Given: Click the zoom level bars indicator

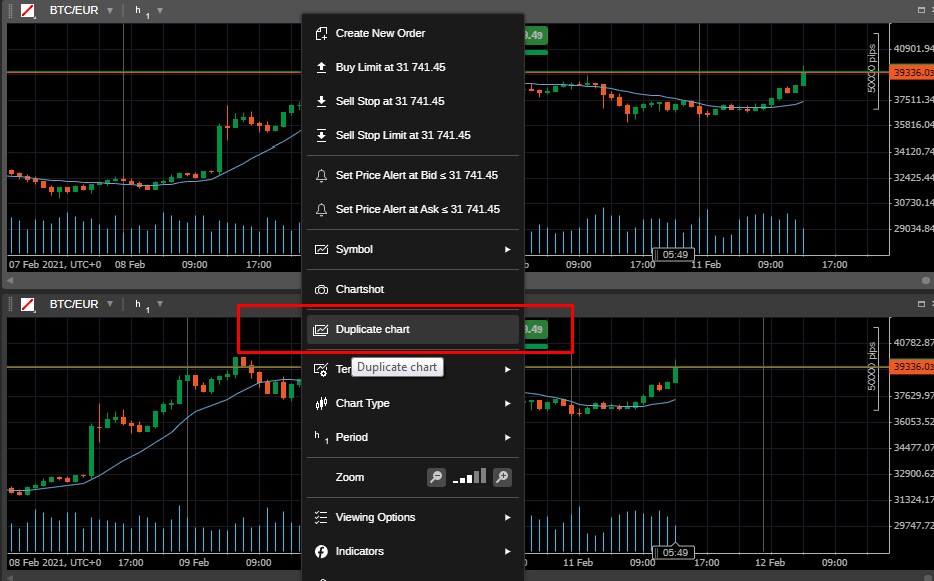Looking at the screenshot, I should (x=469, y=477).
